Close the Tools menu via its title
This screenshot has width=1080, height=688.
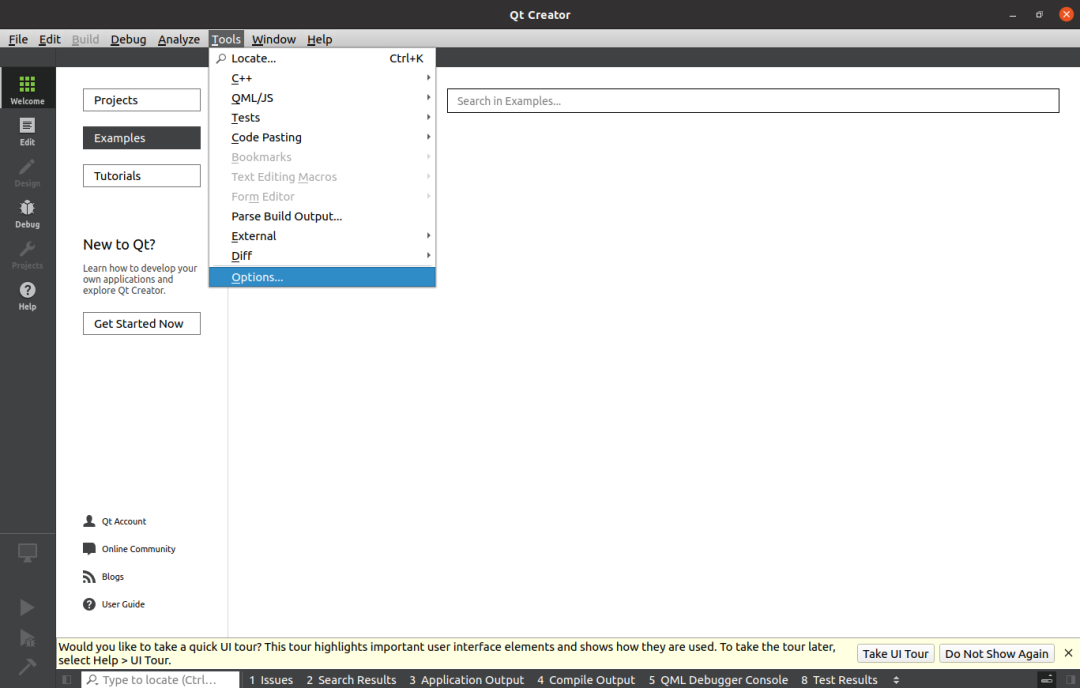pyautogui.click(x=226, y=39)
